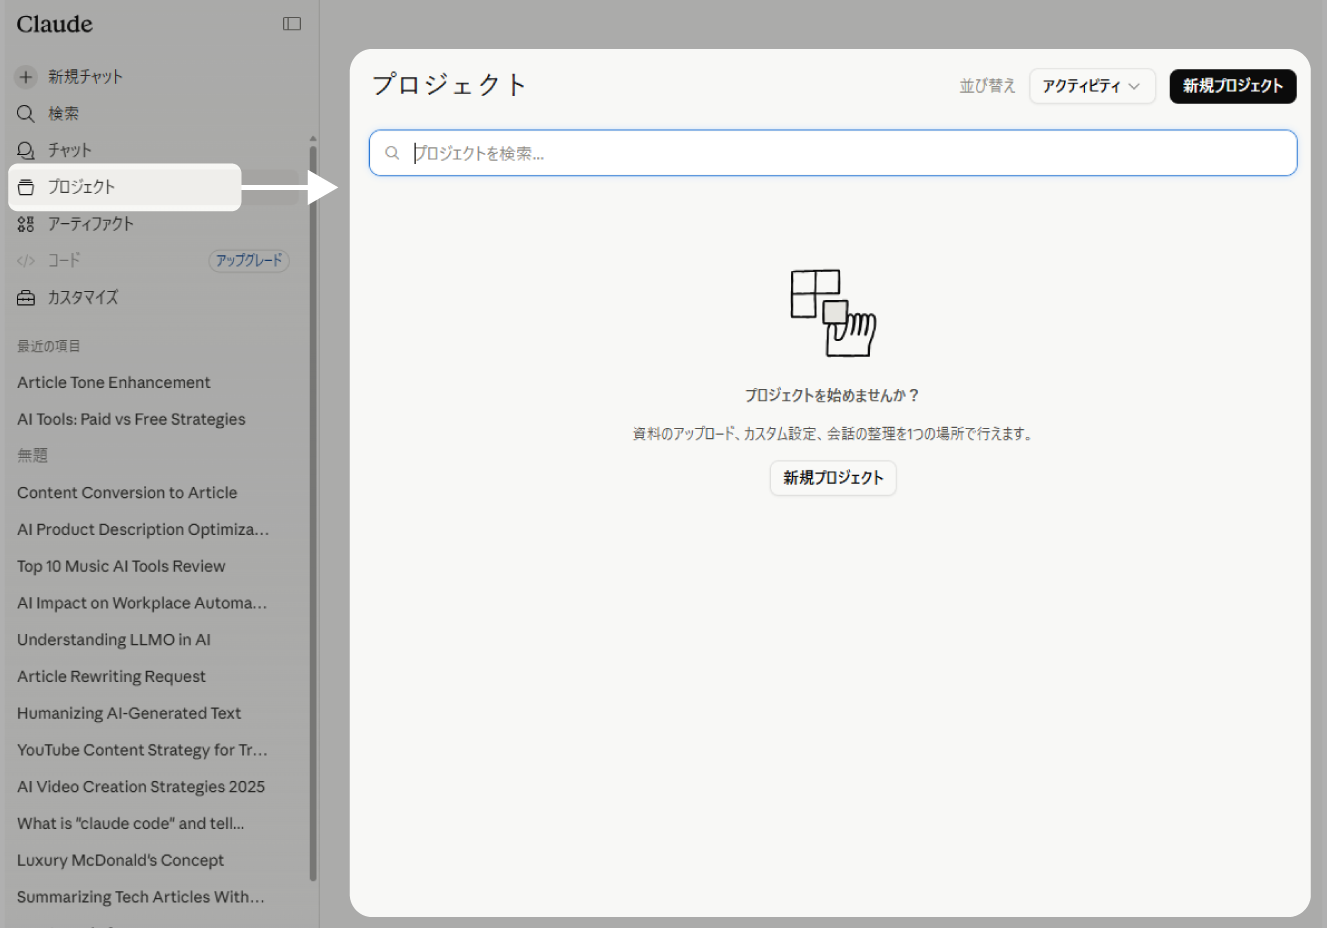Open チャット via its speech bubble icon

[x=26, y=150]
